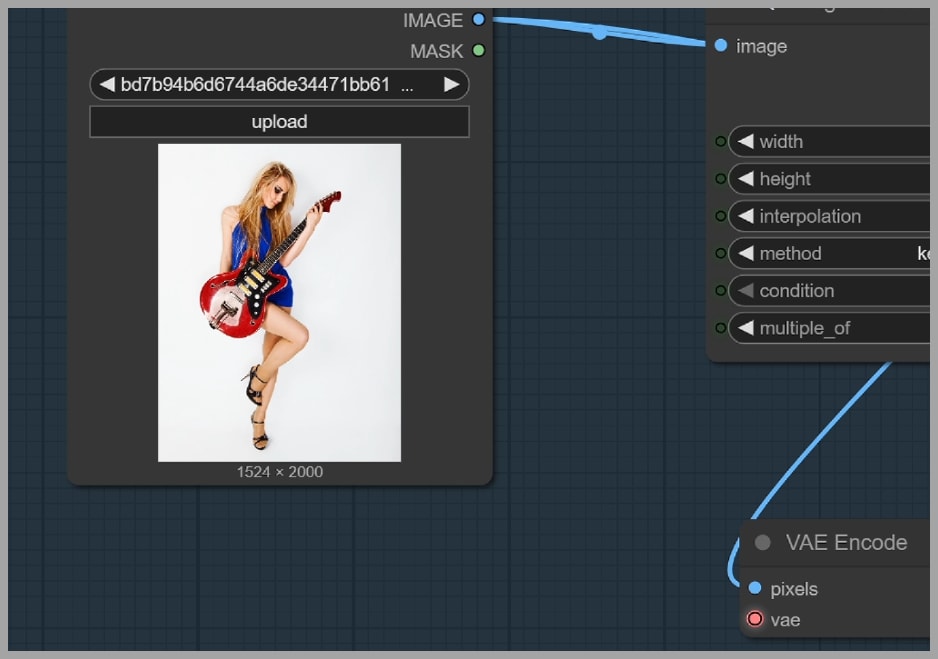Open the image filename dropdown
This screenshot has height=659, width=938.
tap(270, 85)
